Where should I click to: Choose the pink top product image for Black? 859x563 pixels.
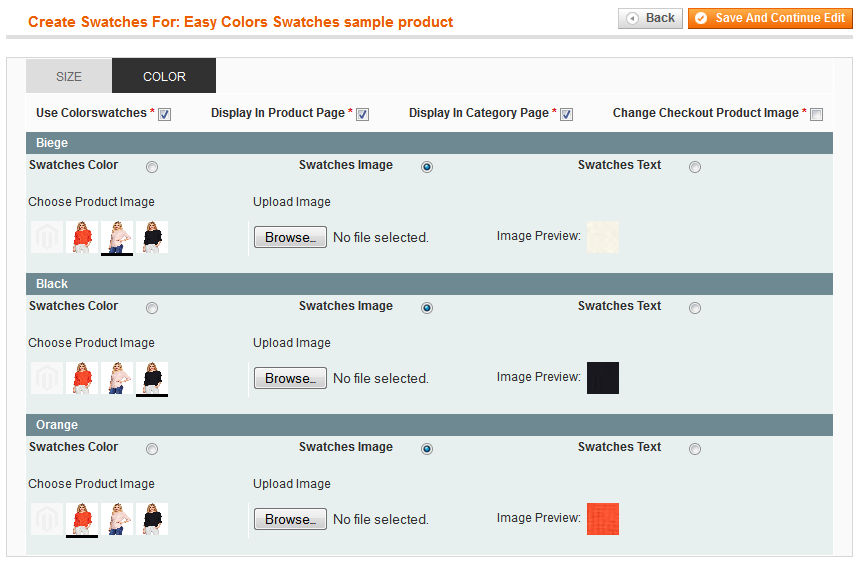[117, 378]
